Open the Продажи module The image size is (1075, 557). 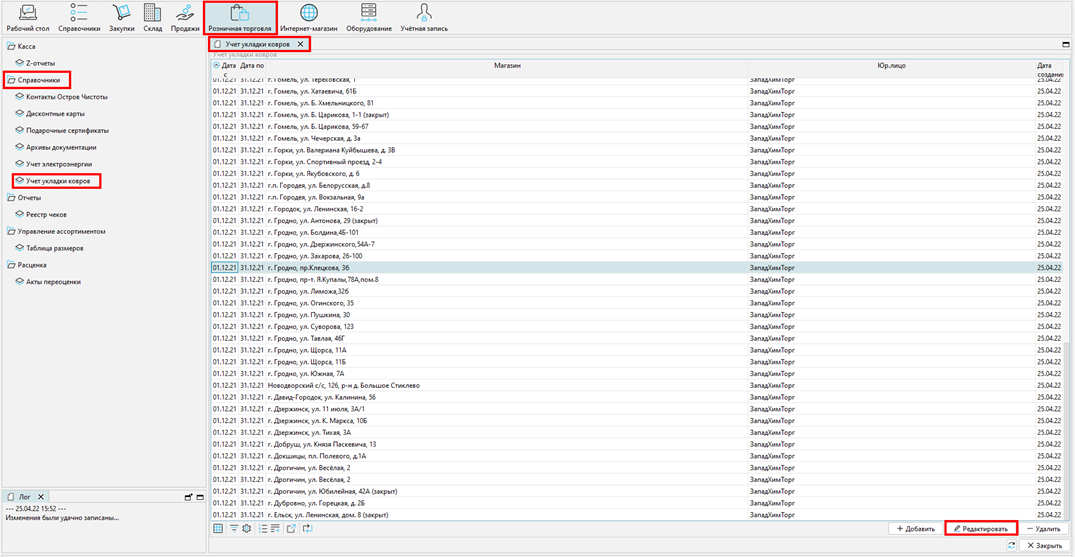coord(185,17)
